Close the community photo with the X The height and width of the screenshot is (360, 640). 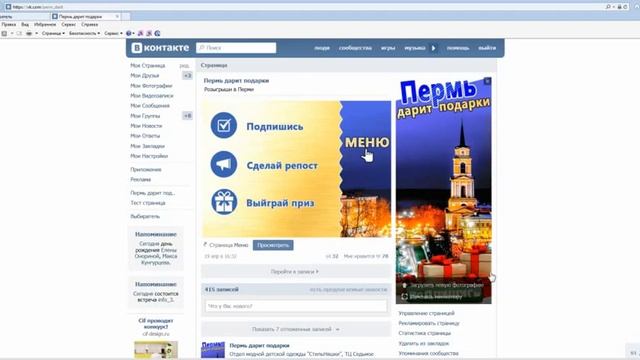pos(487,81)
